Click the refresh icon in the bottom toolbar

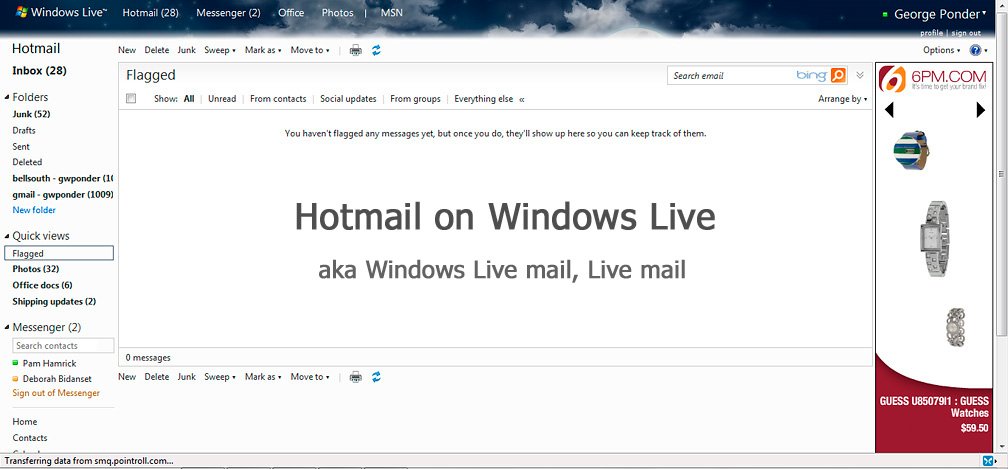coord(376,377)
